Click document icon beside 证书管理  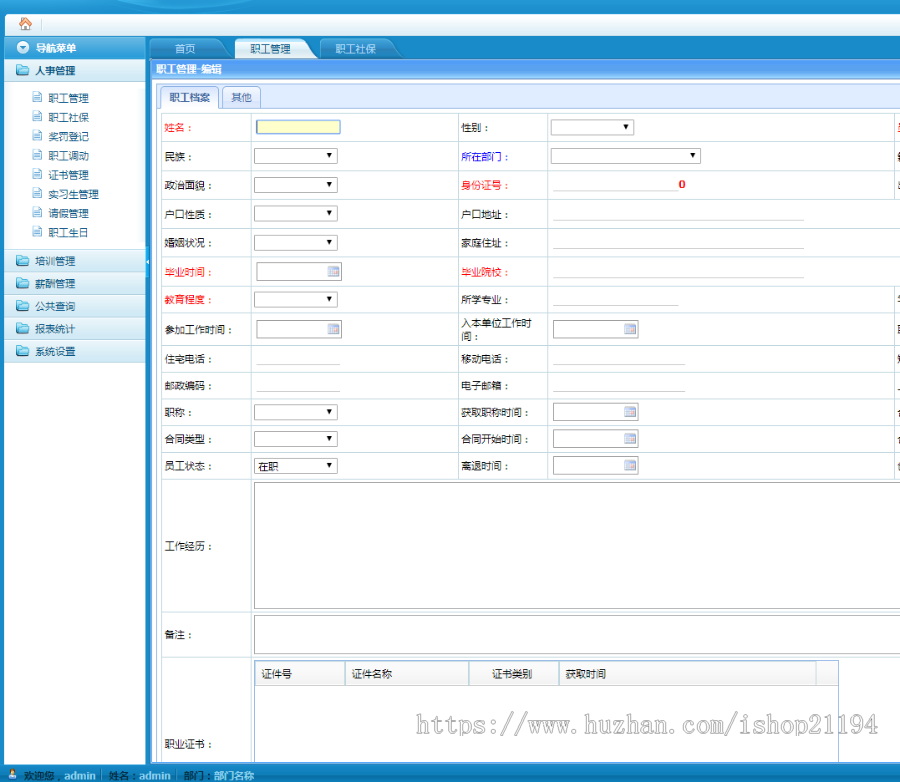click(37, 174)
